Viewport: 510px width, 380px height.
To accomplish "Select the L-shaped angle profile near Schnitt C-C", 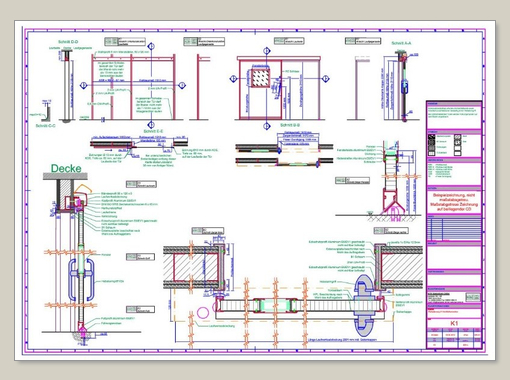I will click(x=47, y=113).
